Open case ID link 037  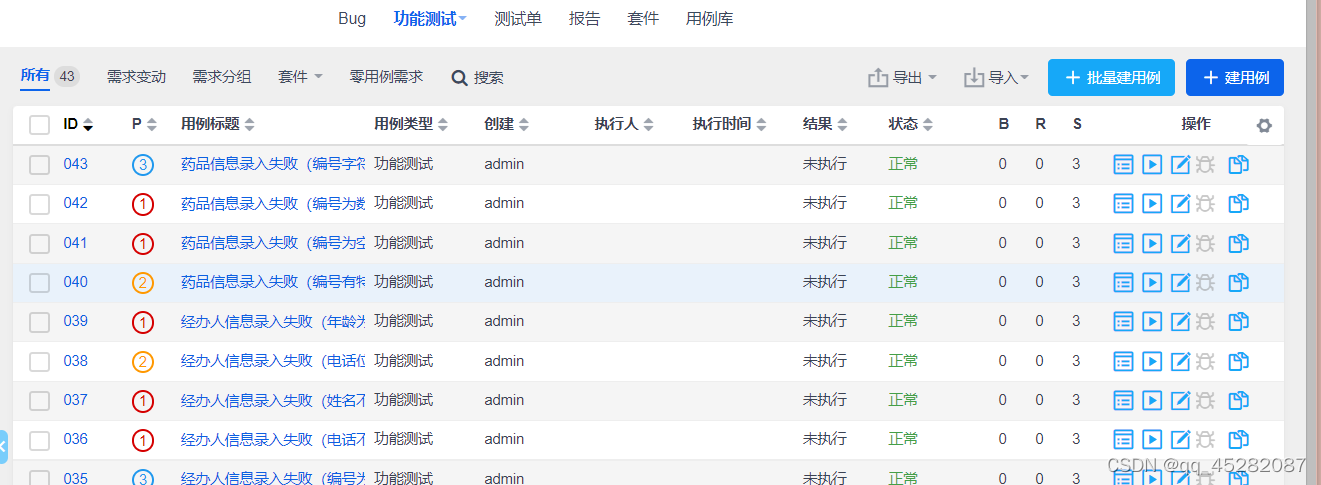click(x=76, y=399)
